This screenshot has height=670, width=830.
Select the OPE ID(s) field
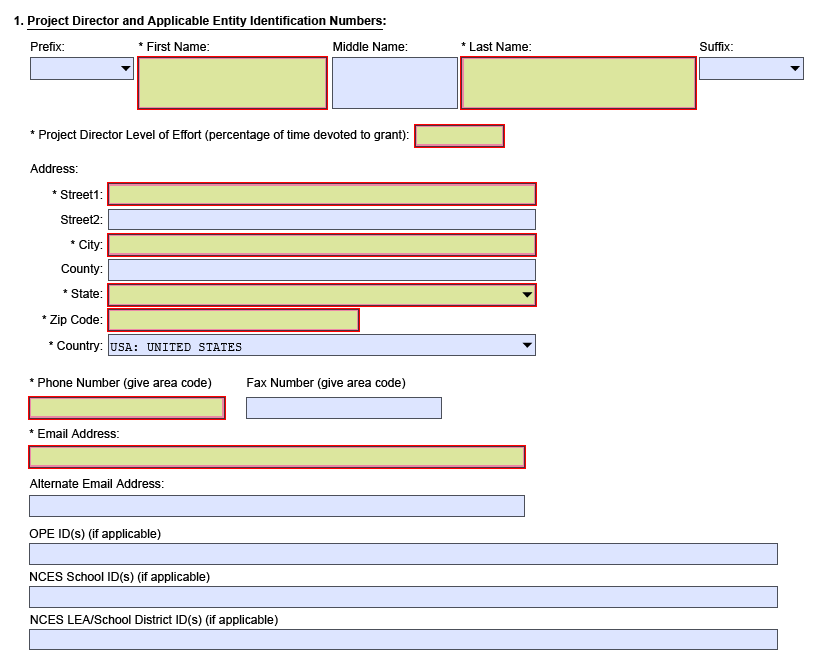click(401, 553)
